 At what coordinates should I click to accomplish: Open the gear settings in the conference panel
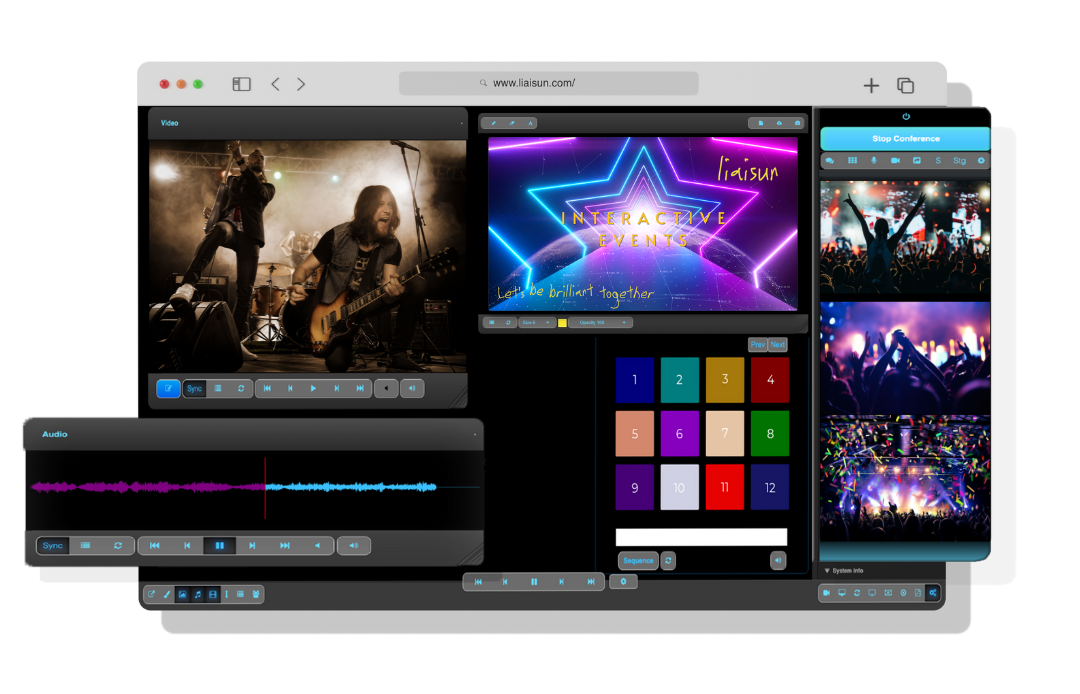click(981, 160)
